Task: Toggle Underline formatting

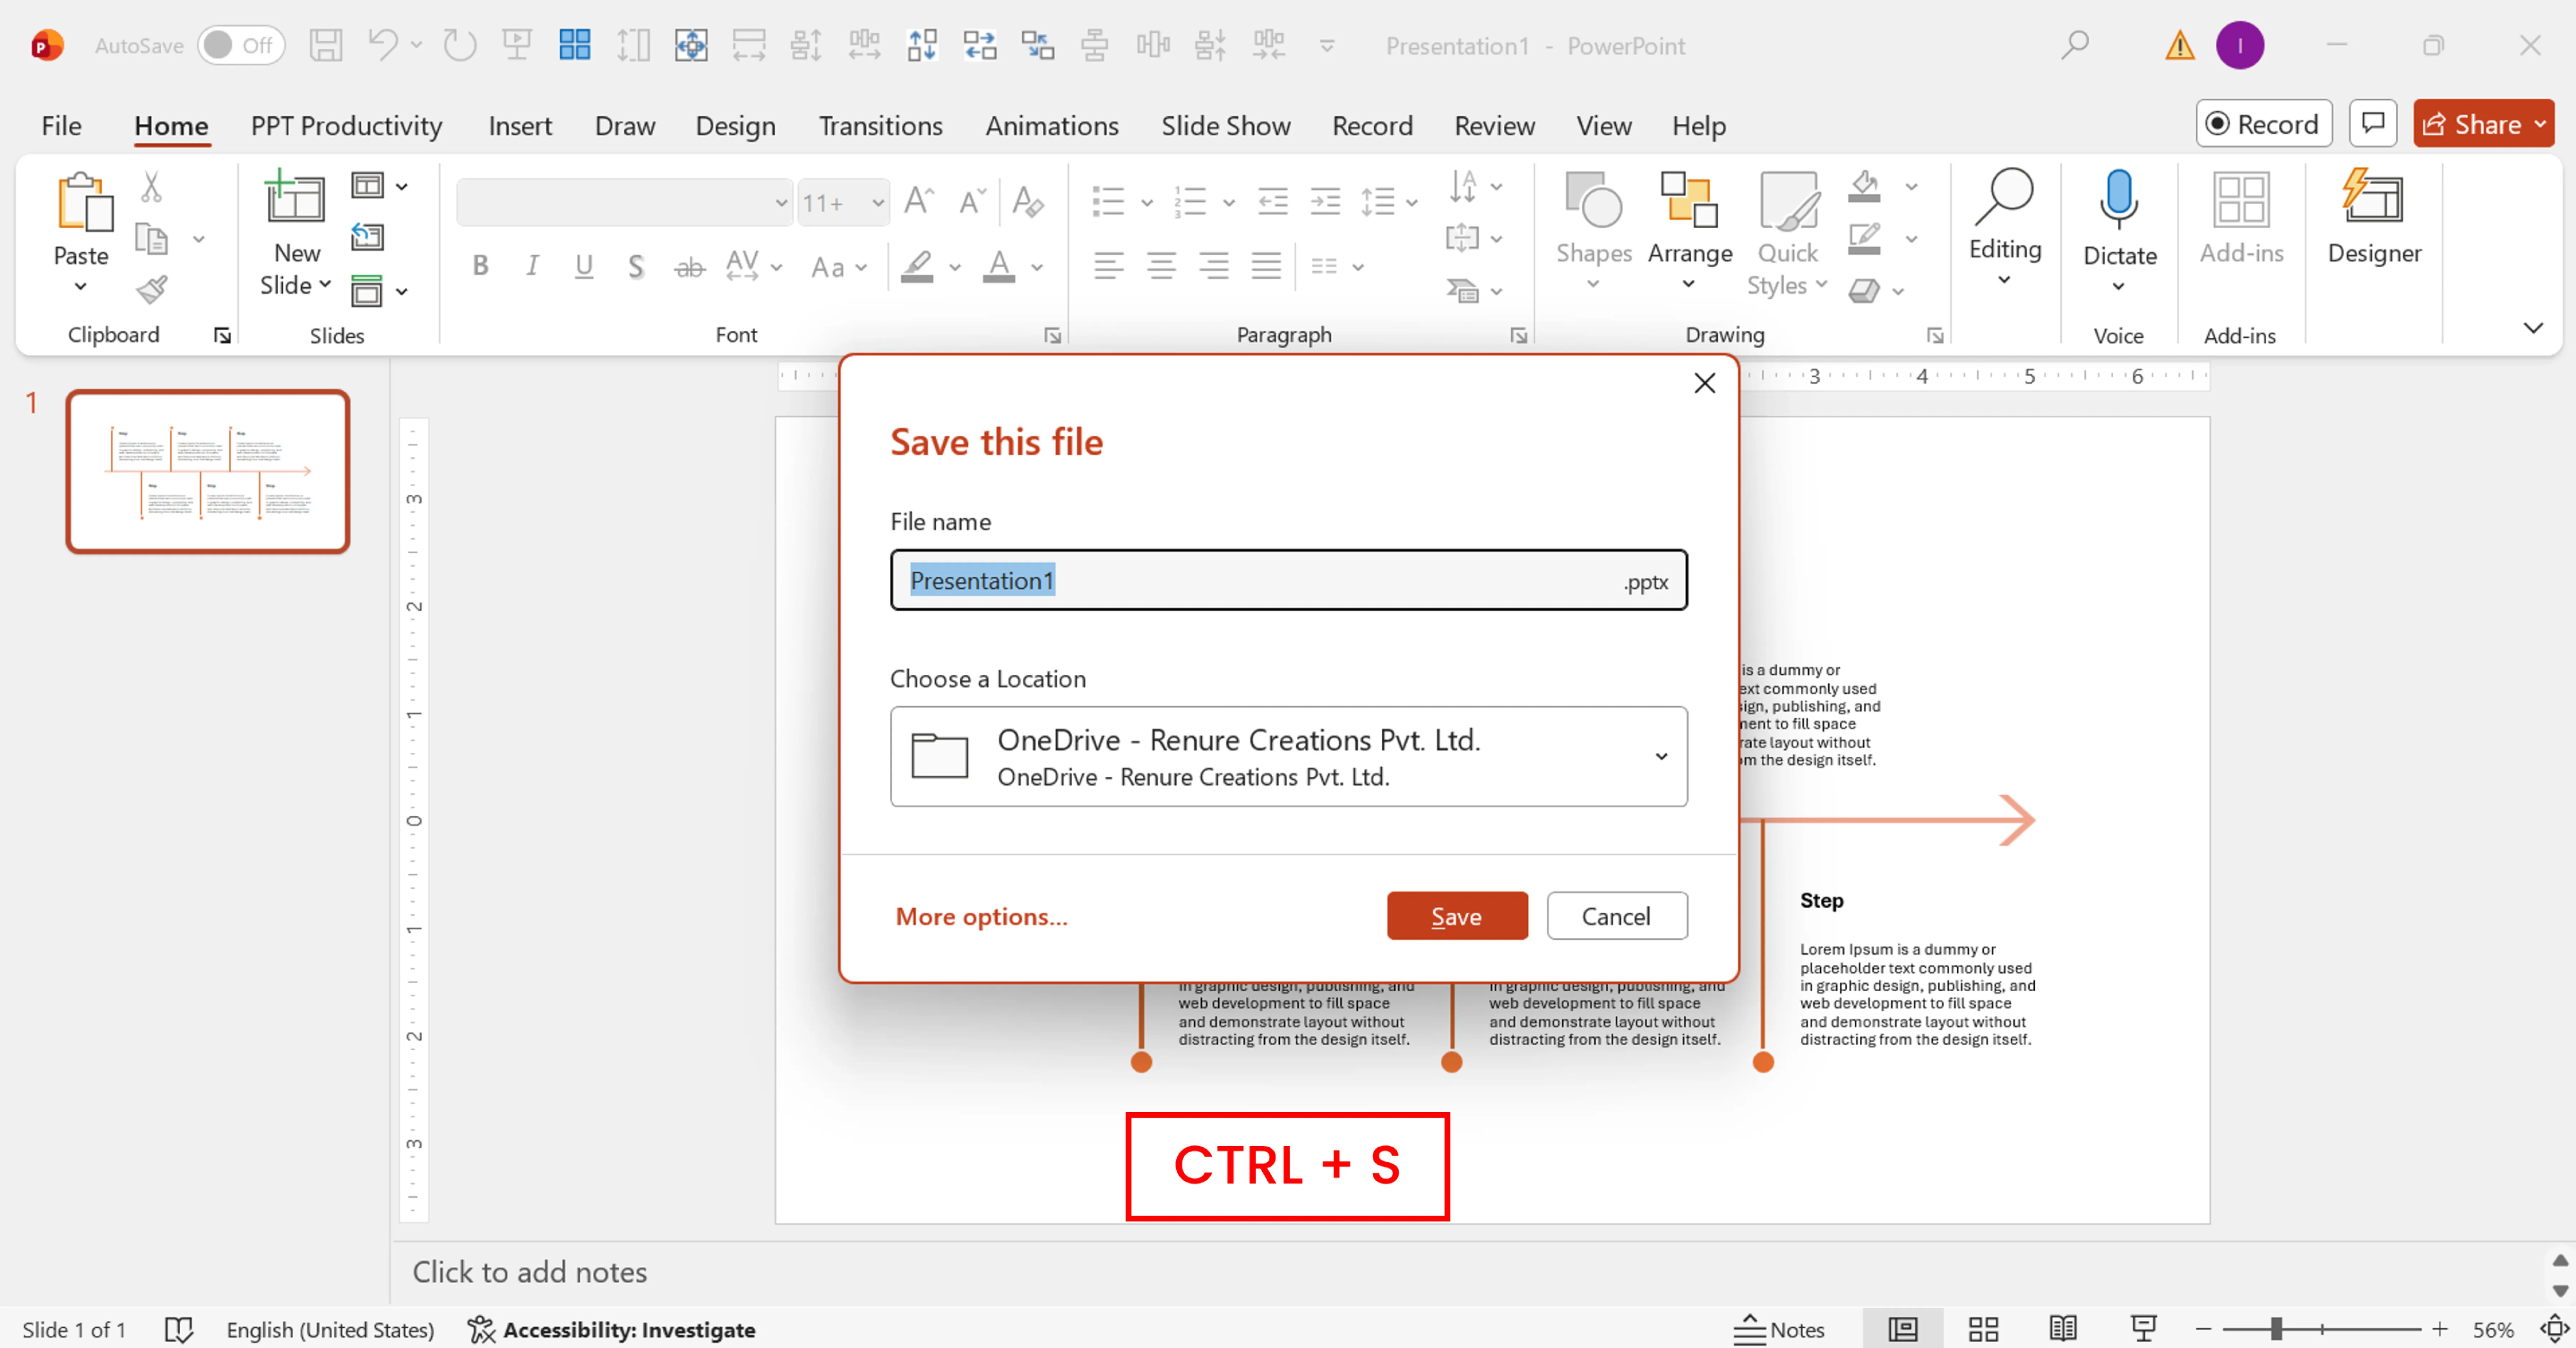Action: [x=584, y=266]
